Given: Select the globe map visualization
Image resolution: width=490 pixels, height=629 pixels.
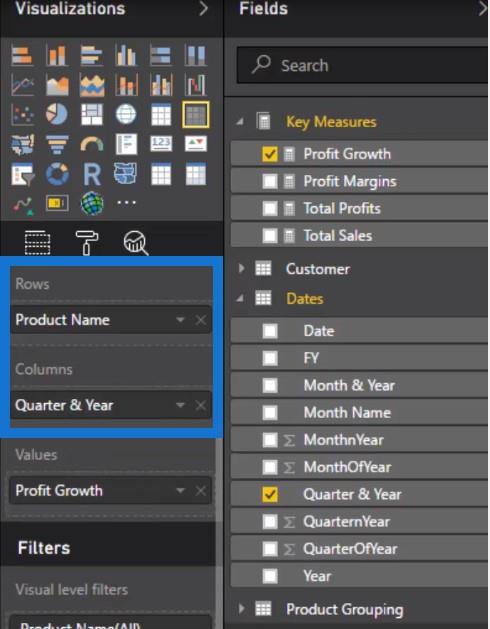Looking at the screenshot, I should click(126, 114).
